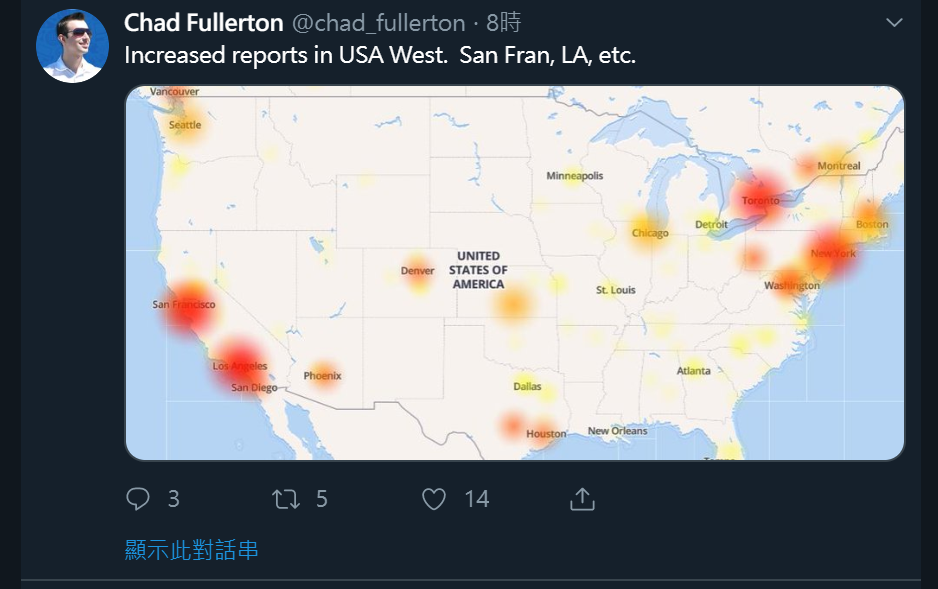This screenshot has width=938, height=589.
Task: Open tweet options chevron menu
Action: click(x=894, y=23)
